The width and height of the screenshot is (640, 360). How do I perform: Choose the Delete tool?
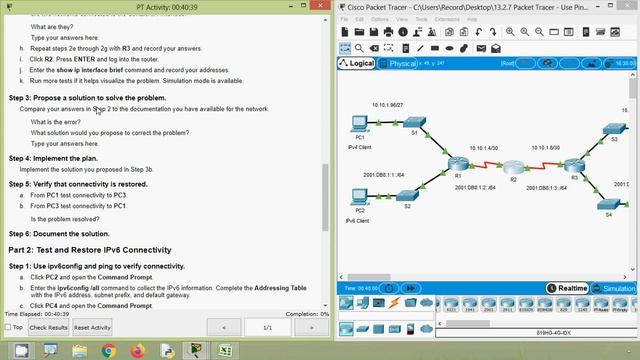[x=374, y=49]
